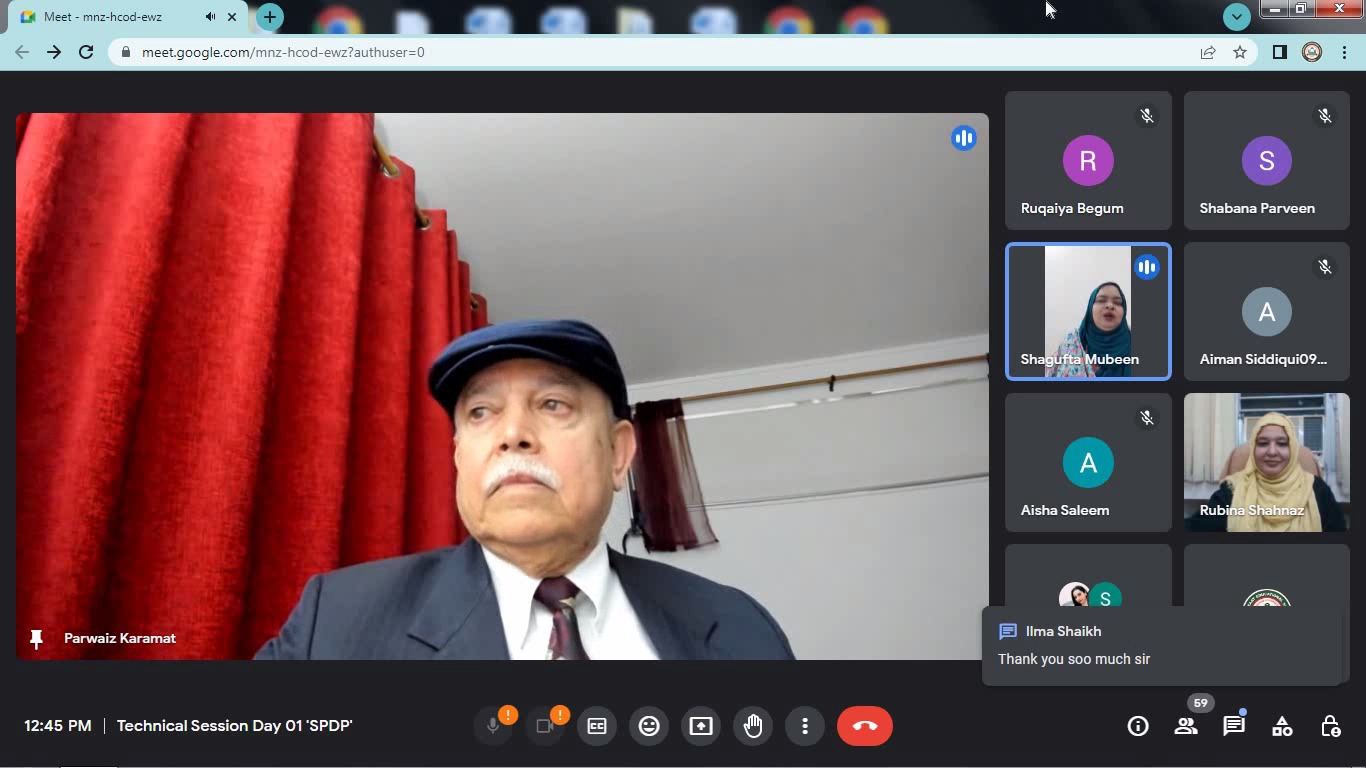Select Rubina Shahnaz's video tile
Screen dimensions: 1366x768
tap(1266, 462)
